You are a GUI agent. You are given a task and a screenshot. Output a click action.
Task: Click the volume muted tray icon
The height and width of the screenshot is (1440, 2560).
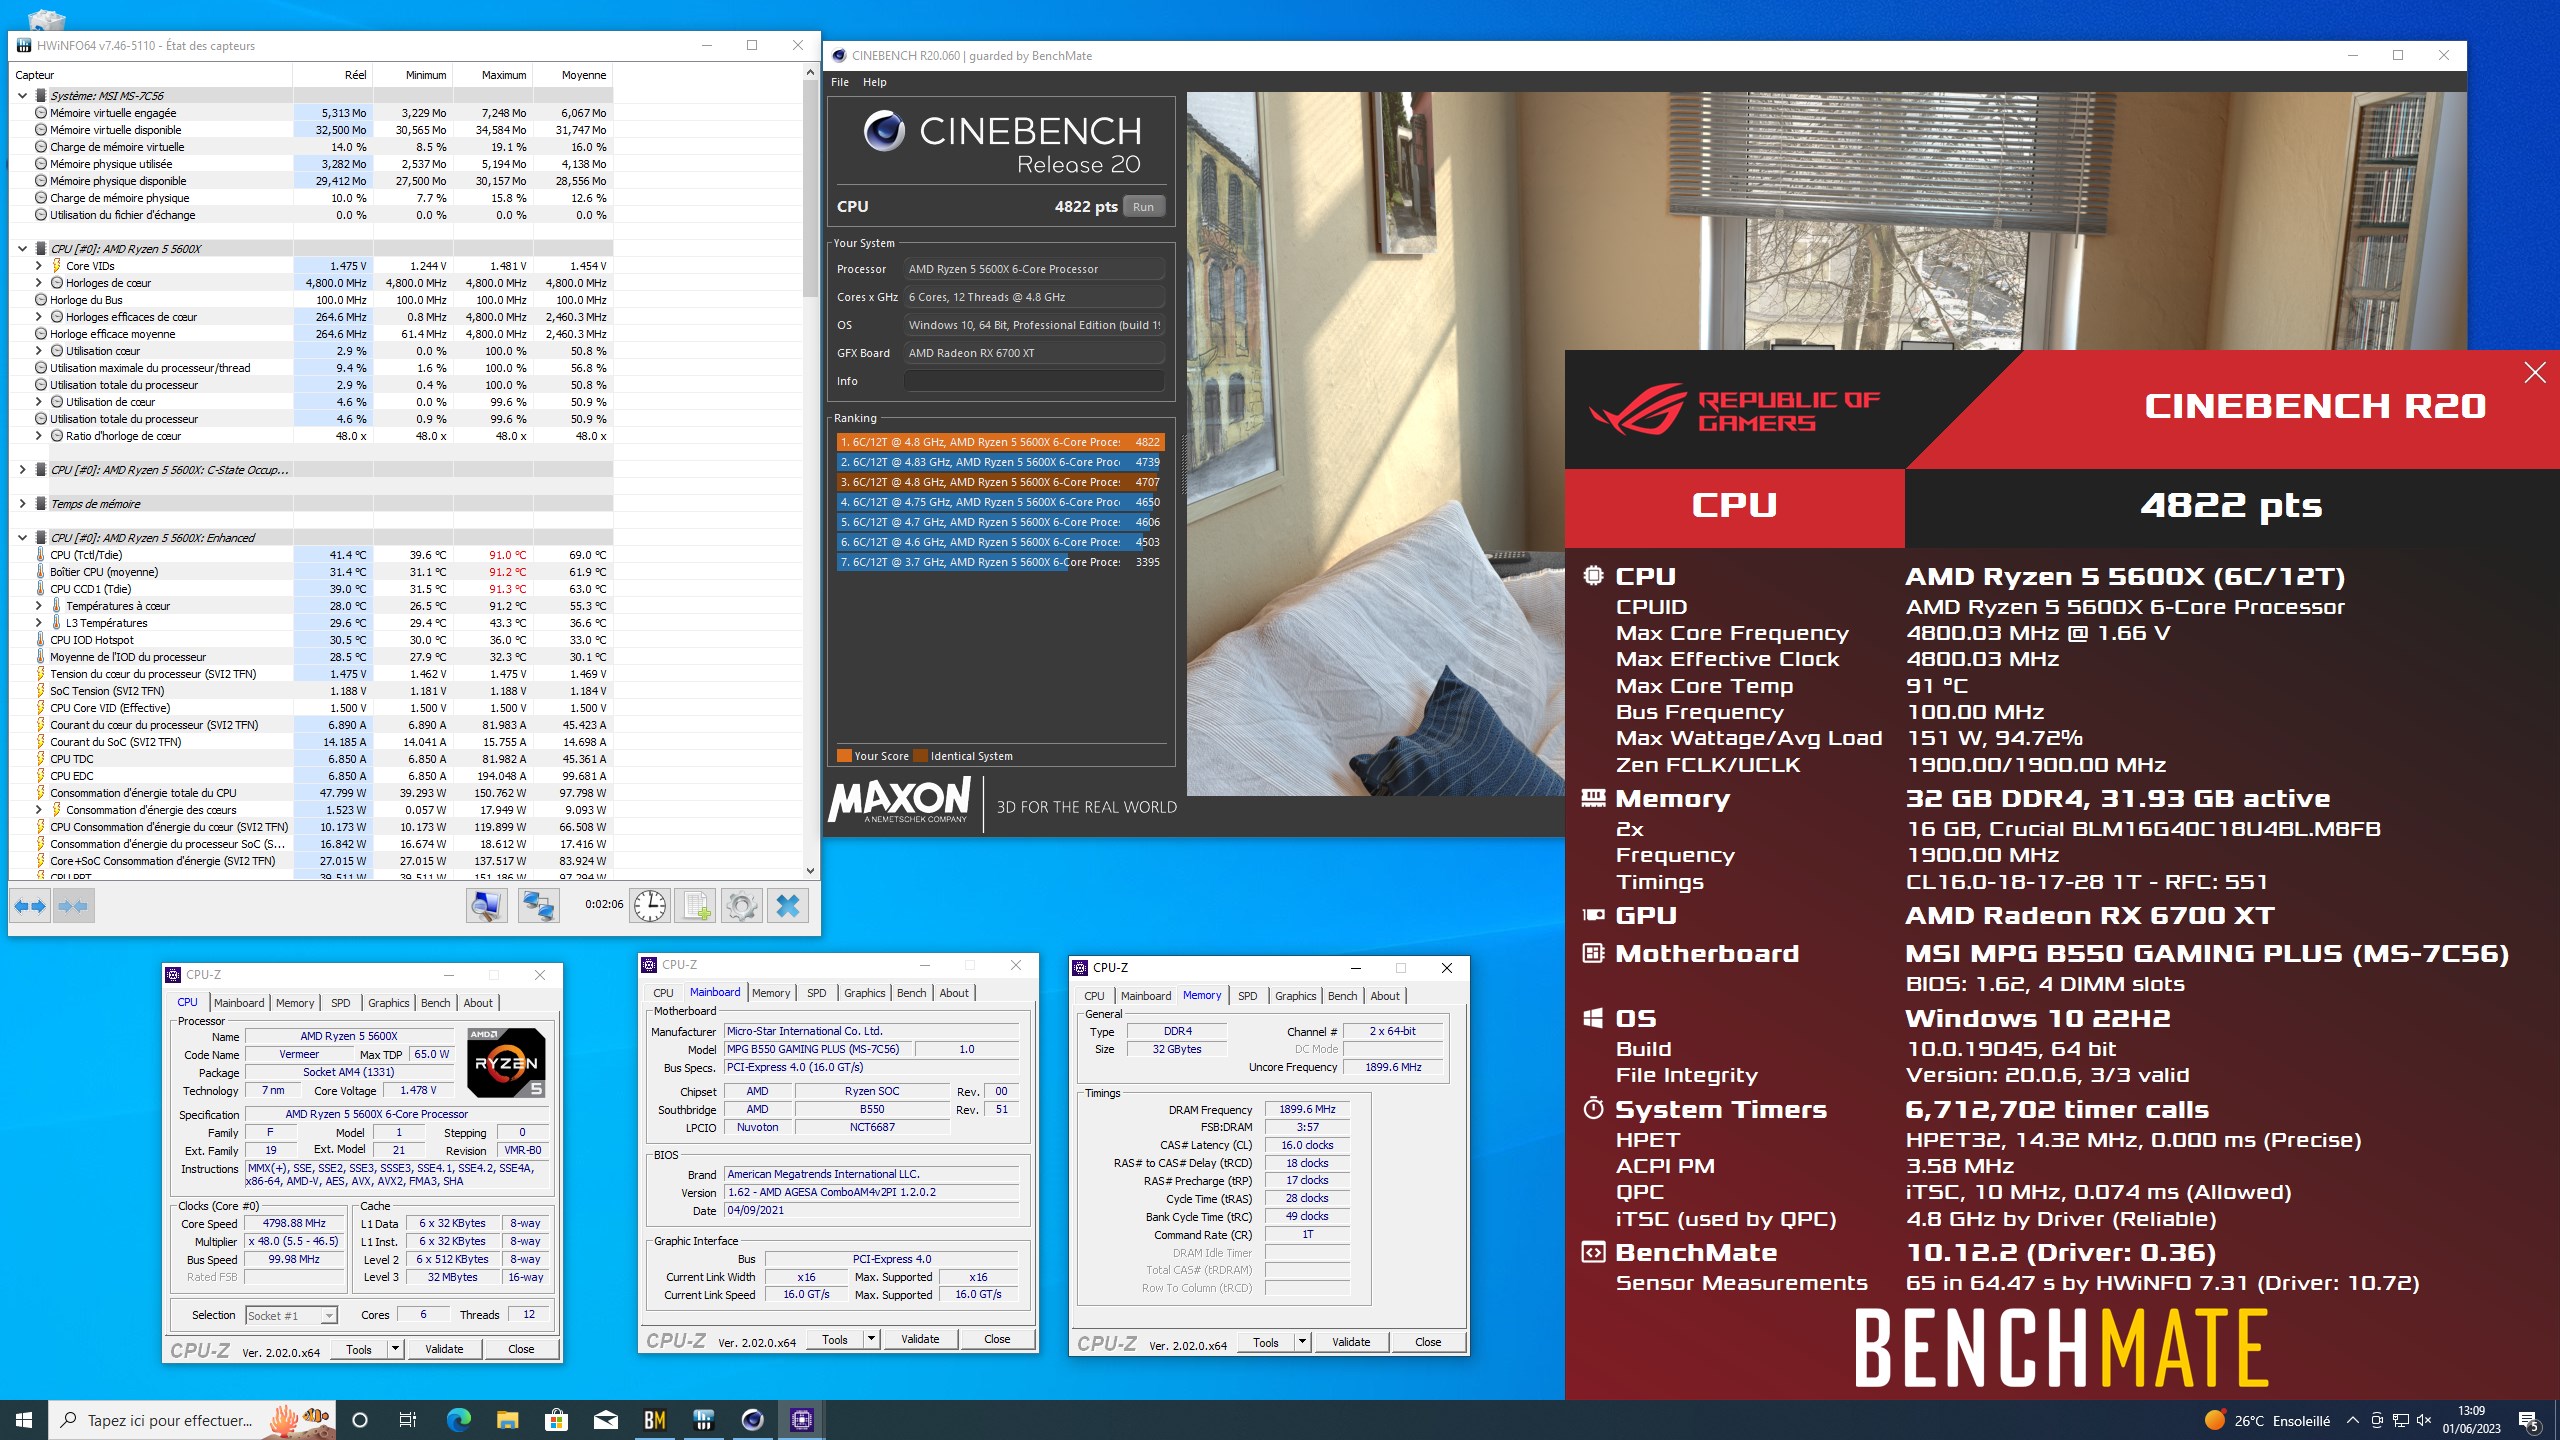pos(2424,1420)
